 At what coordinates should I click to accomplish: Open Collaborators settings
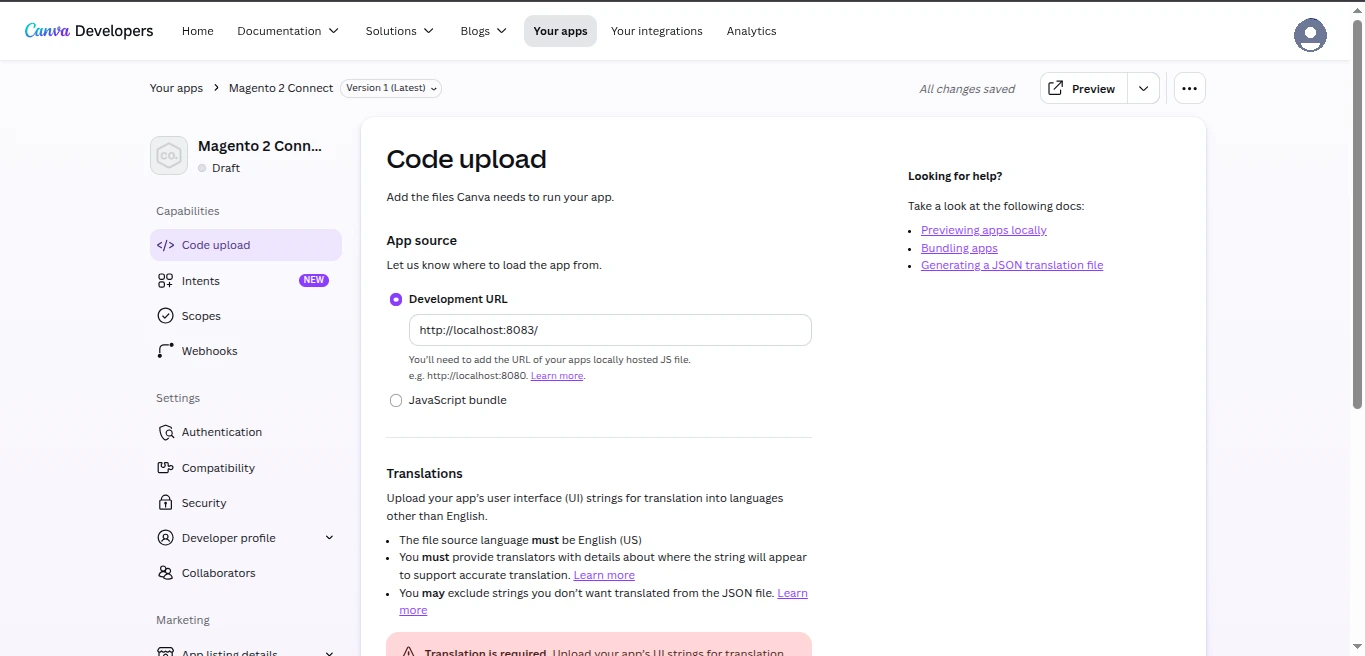[246, 573]
